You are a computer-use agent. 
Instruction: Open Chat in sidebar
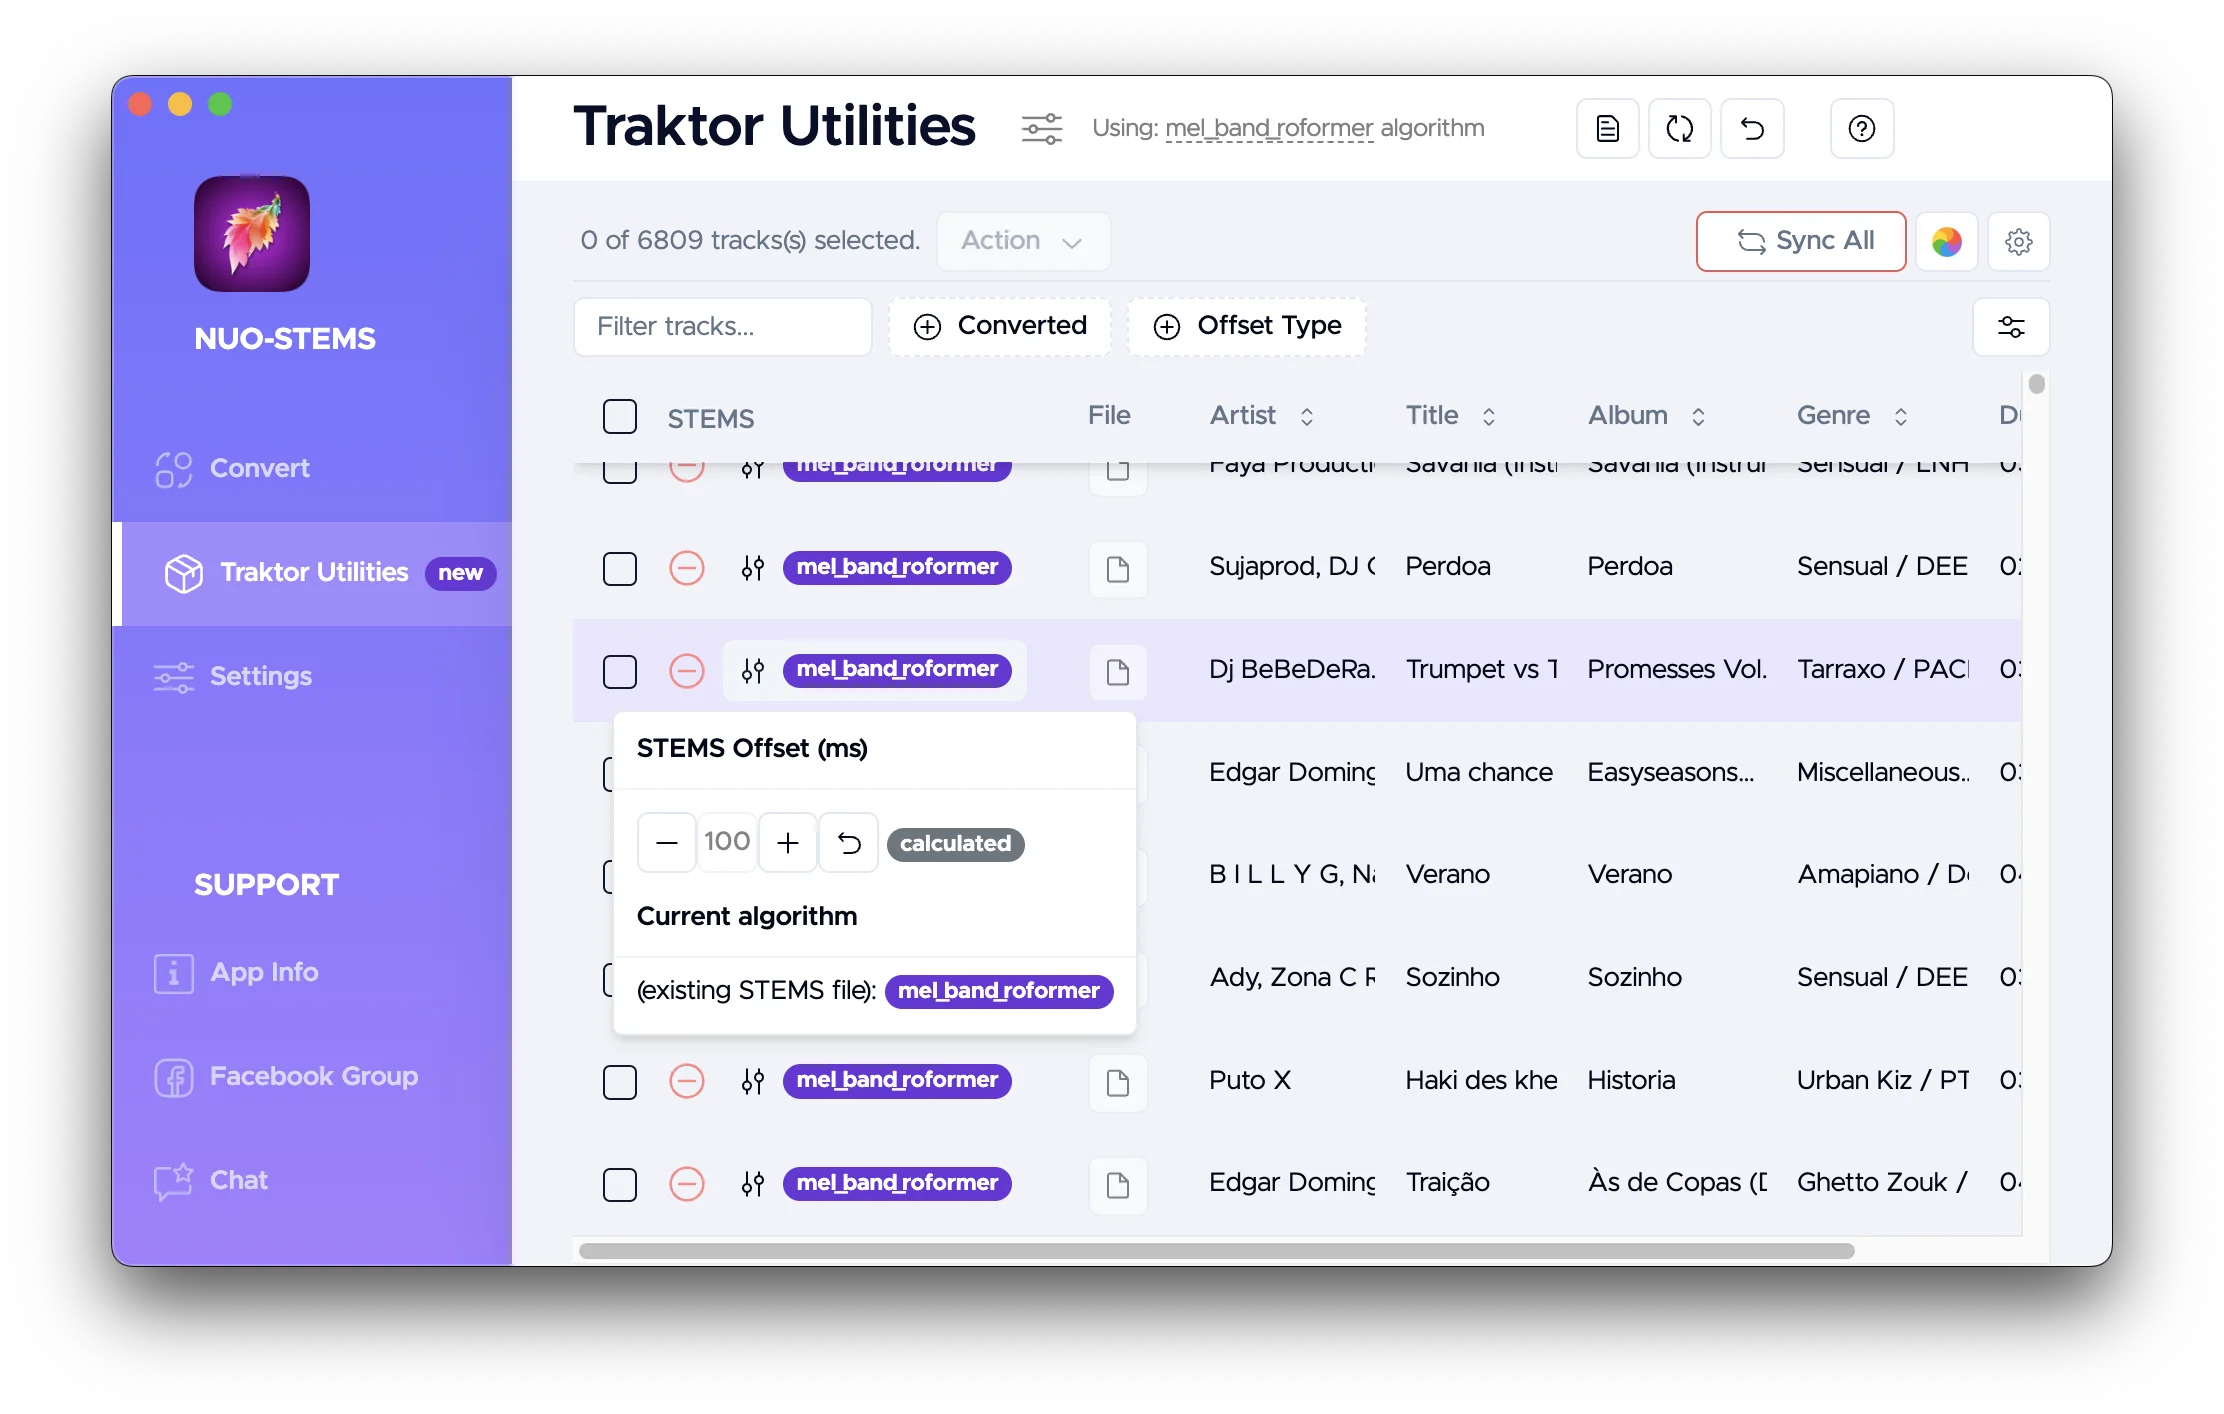point(312,1181)
